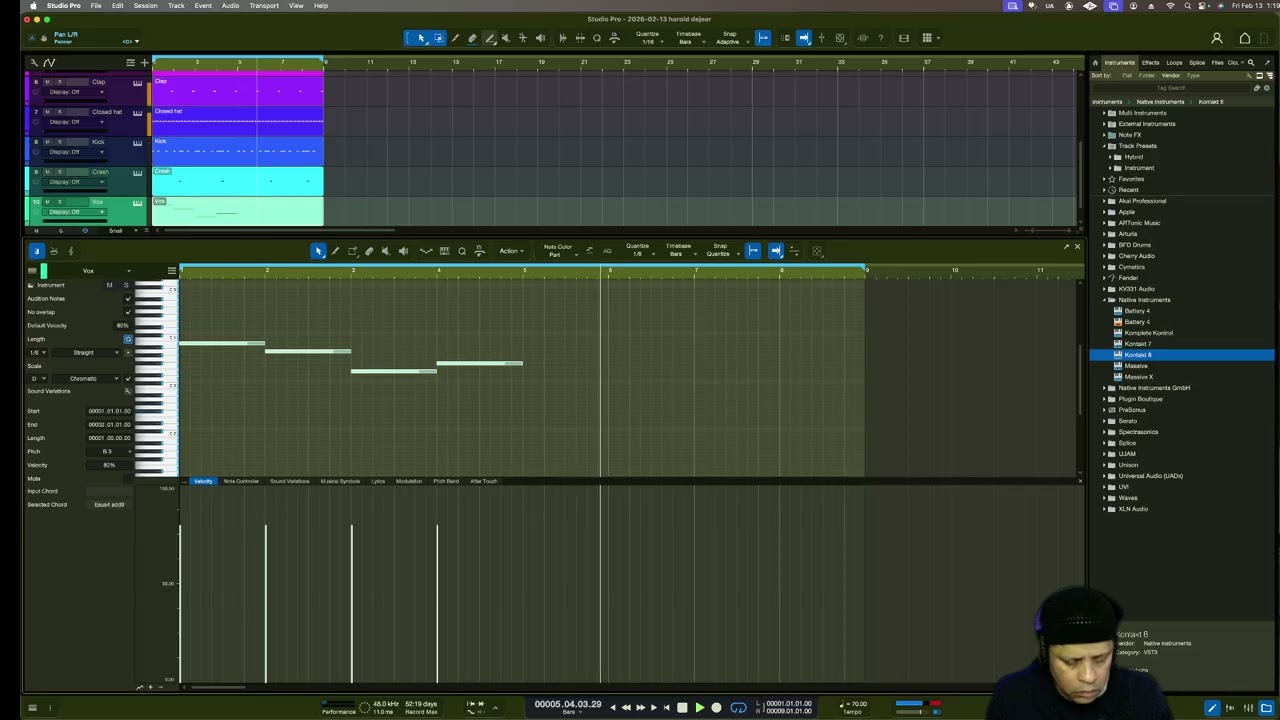Screen dimensions: 1280x720
Task: Select the Arrow tool in main toolbar
Action: pyautogui.click(x=421, y=38)
